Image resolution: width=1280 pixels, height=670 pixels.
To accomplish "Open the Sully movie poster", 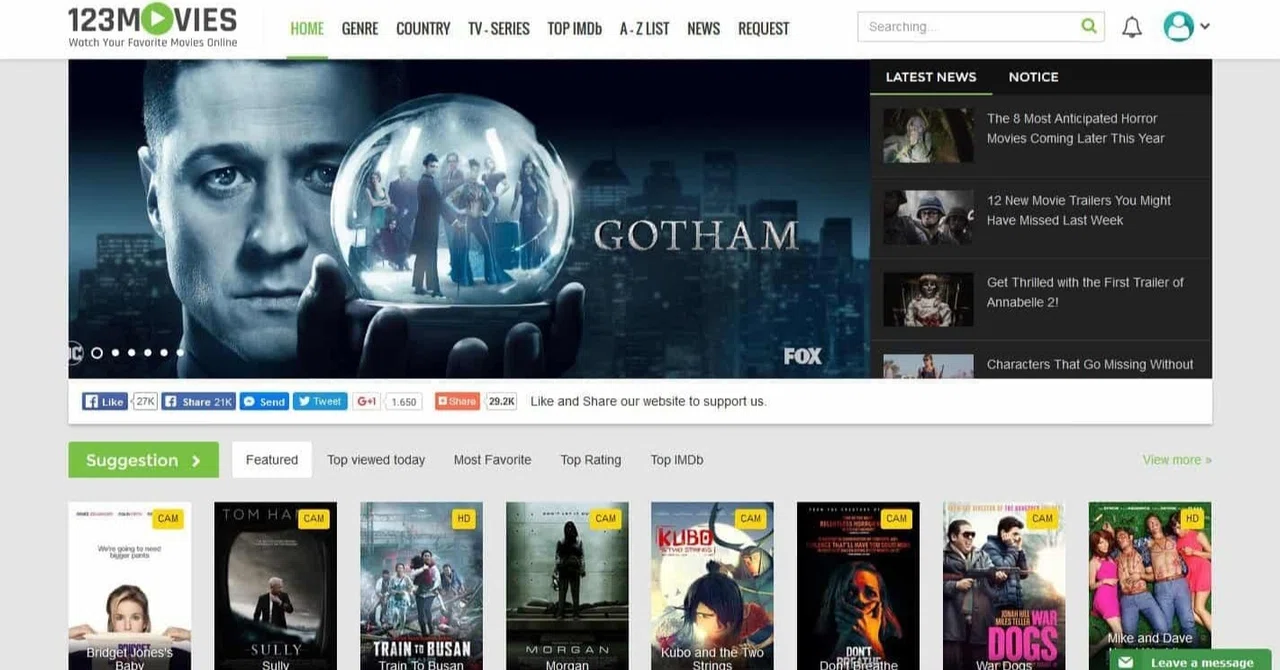I will 275,586.
